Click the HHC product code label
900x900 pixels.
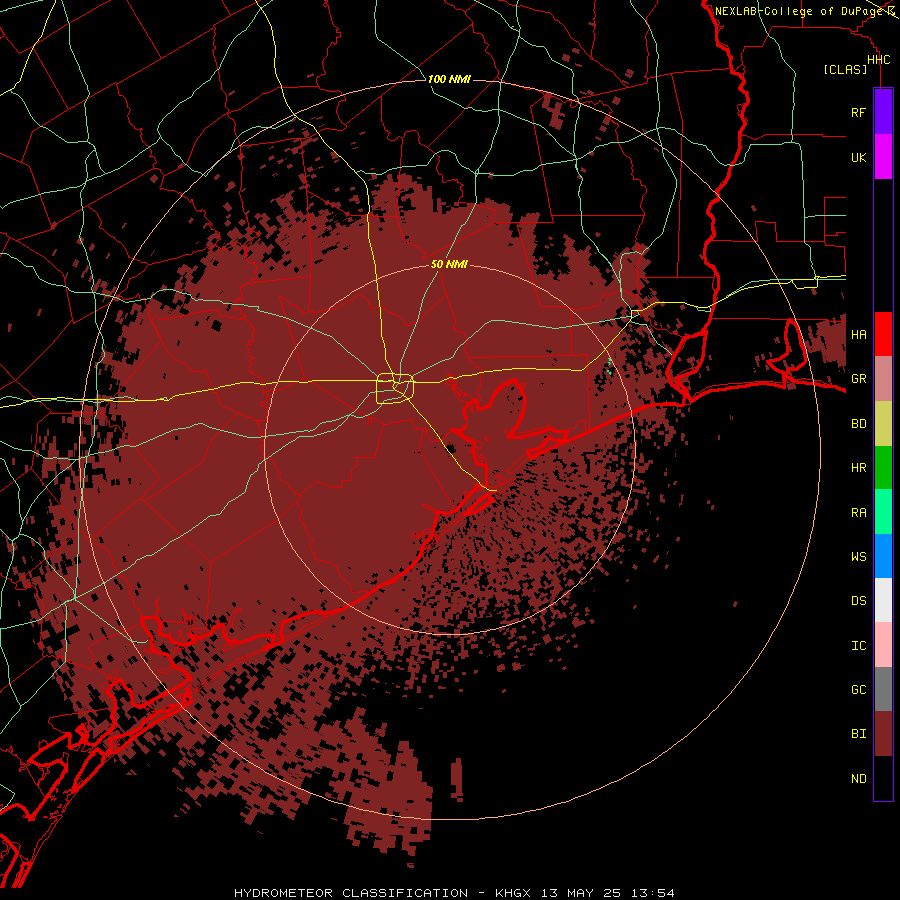[878, 60]
